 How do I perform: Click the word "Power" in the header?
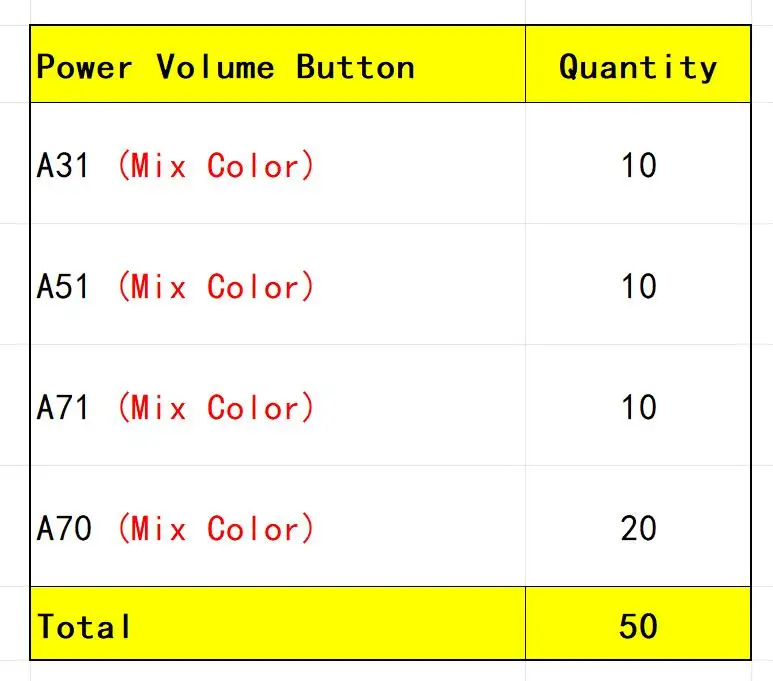(x=84, y=68)
